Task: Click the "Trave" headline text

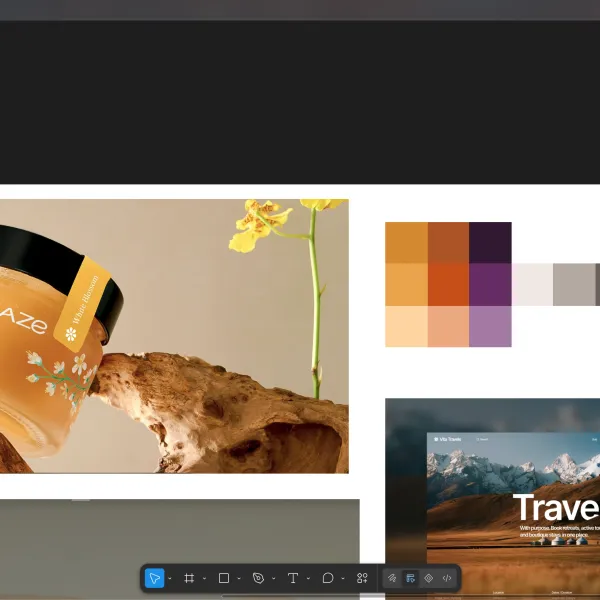Action: coord(556,507)
